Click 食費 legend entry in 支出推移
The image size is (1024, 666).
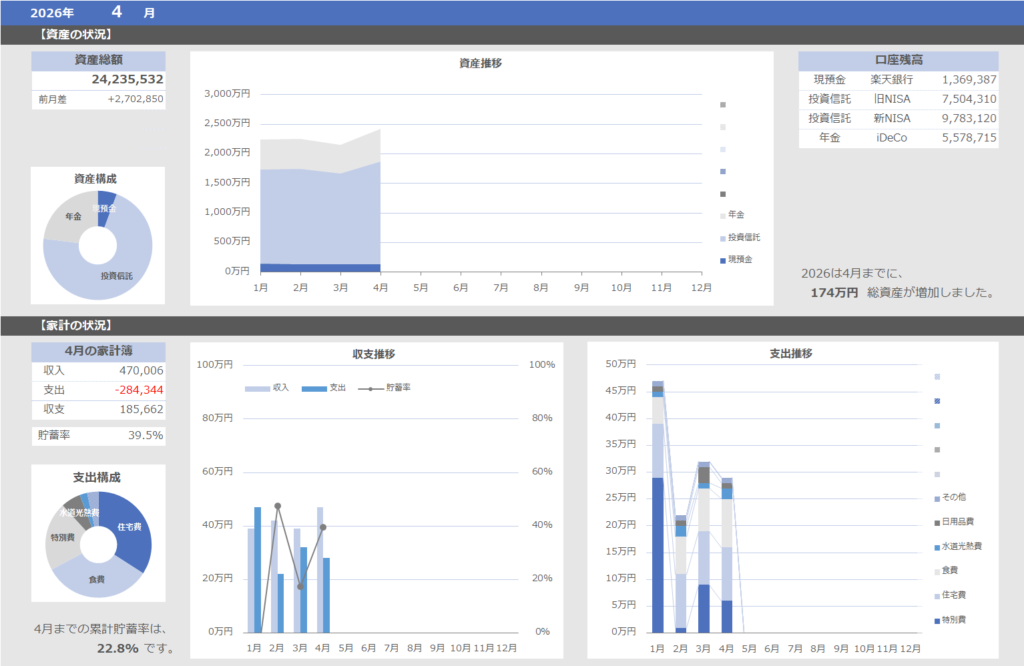tap(946, 571)
